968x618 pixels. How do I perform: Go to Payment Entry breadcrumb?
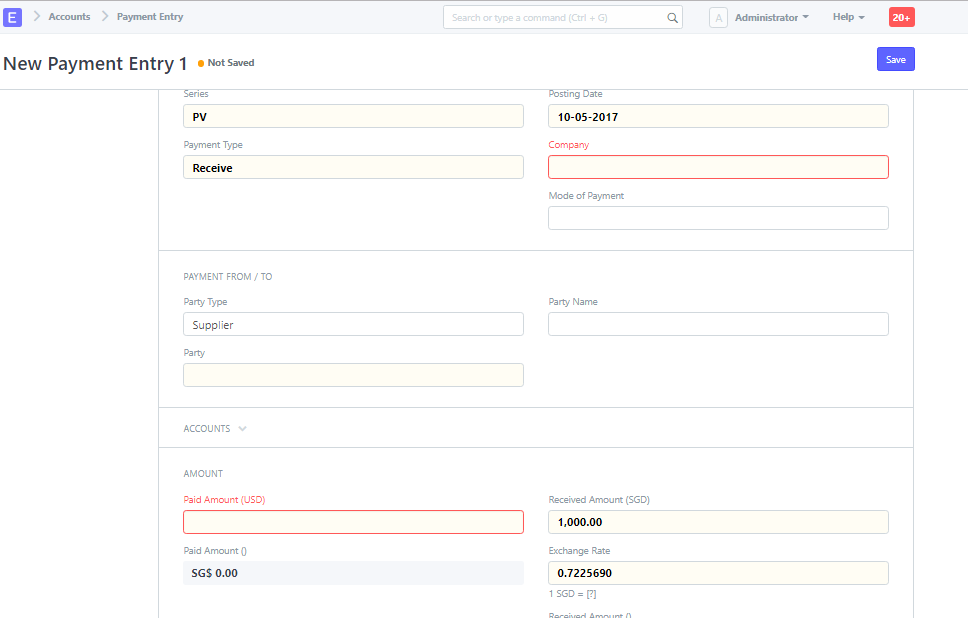150,17
